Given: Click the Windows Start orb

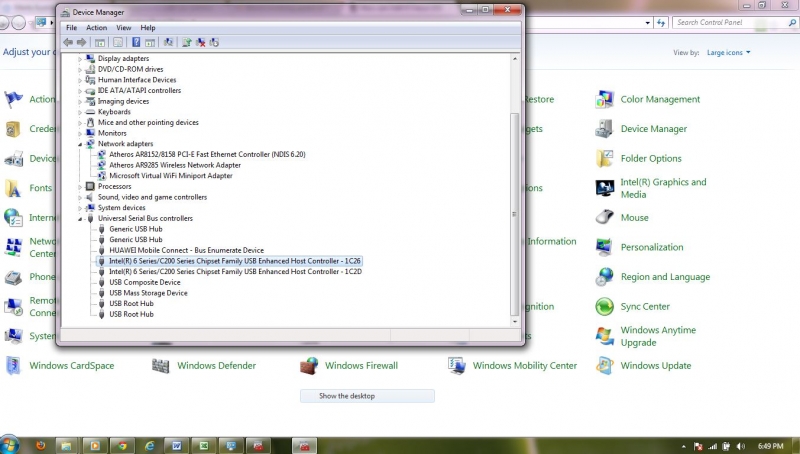Looking at the screenshot, I should [11, 444].
